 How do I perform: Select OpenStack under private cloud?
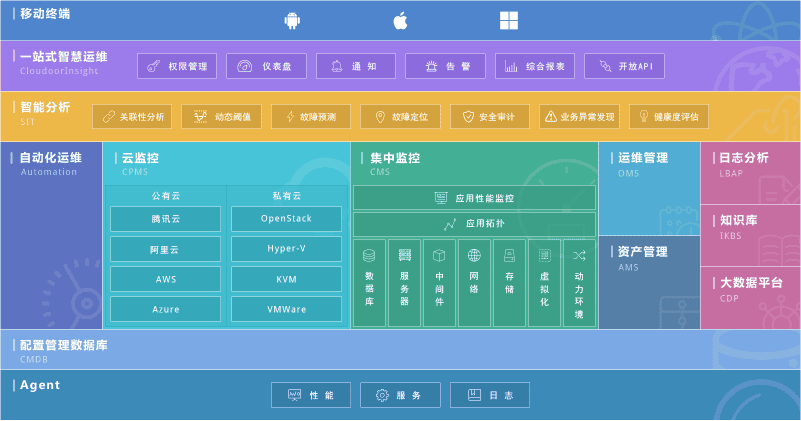pyautogui.click(x=286, y=218)
